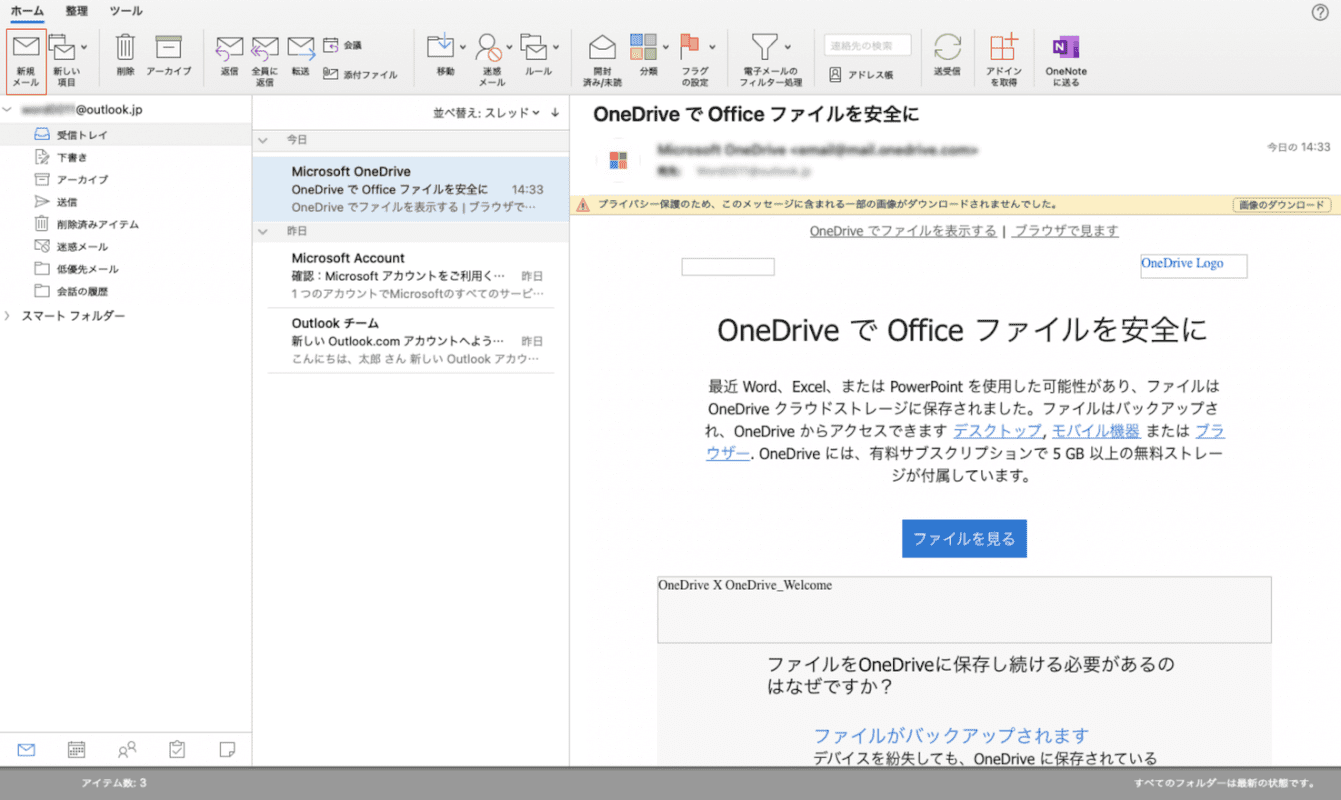Image resolution: width=1341 pixels, height=800 pixels.
Task: Click アドインを取得 add-ins icon
Action: point(1003,60)
